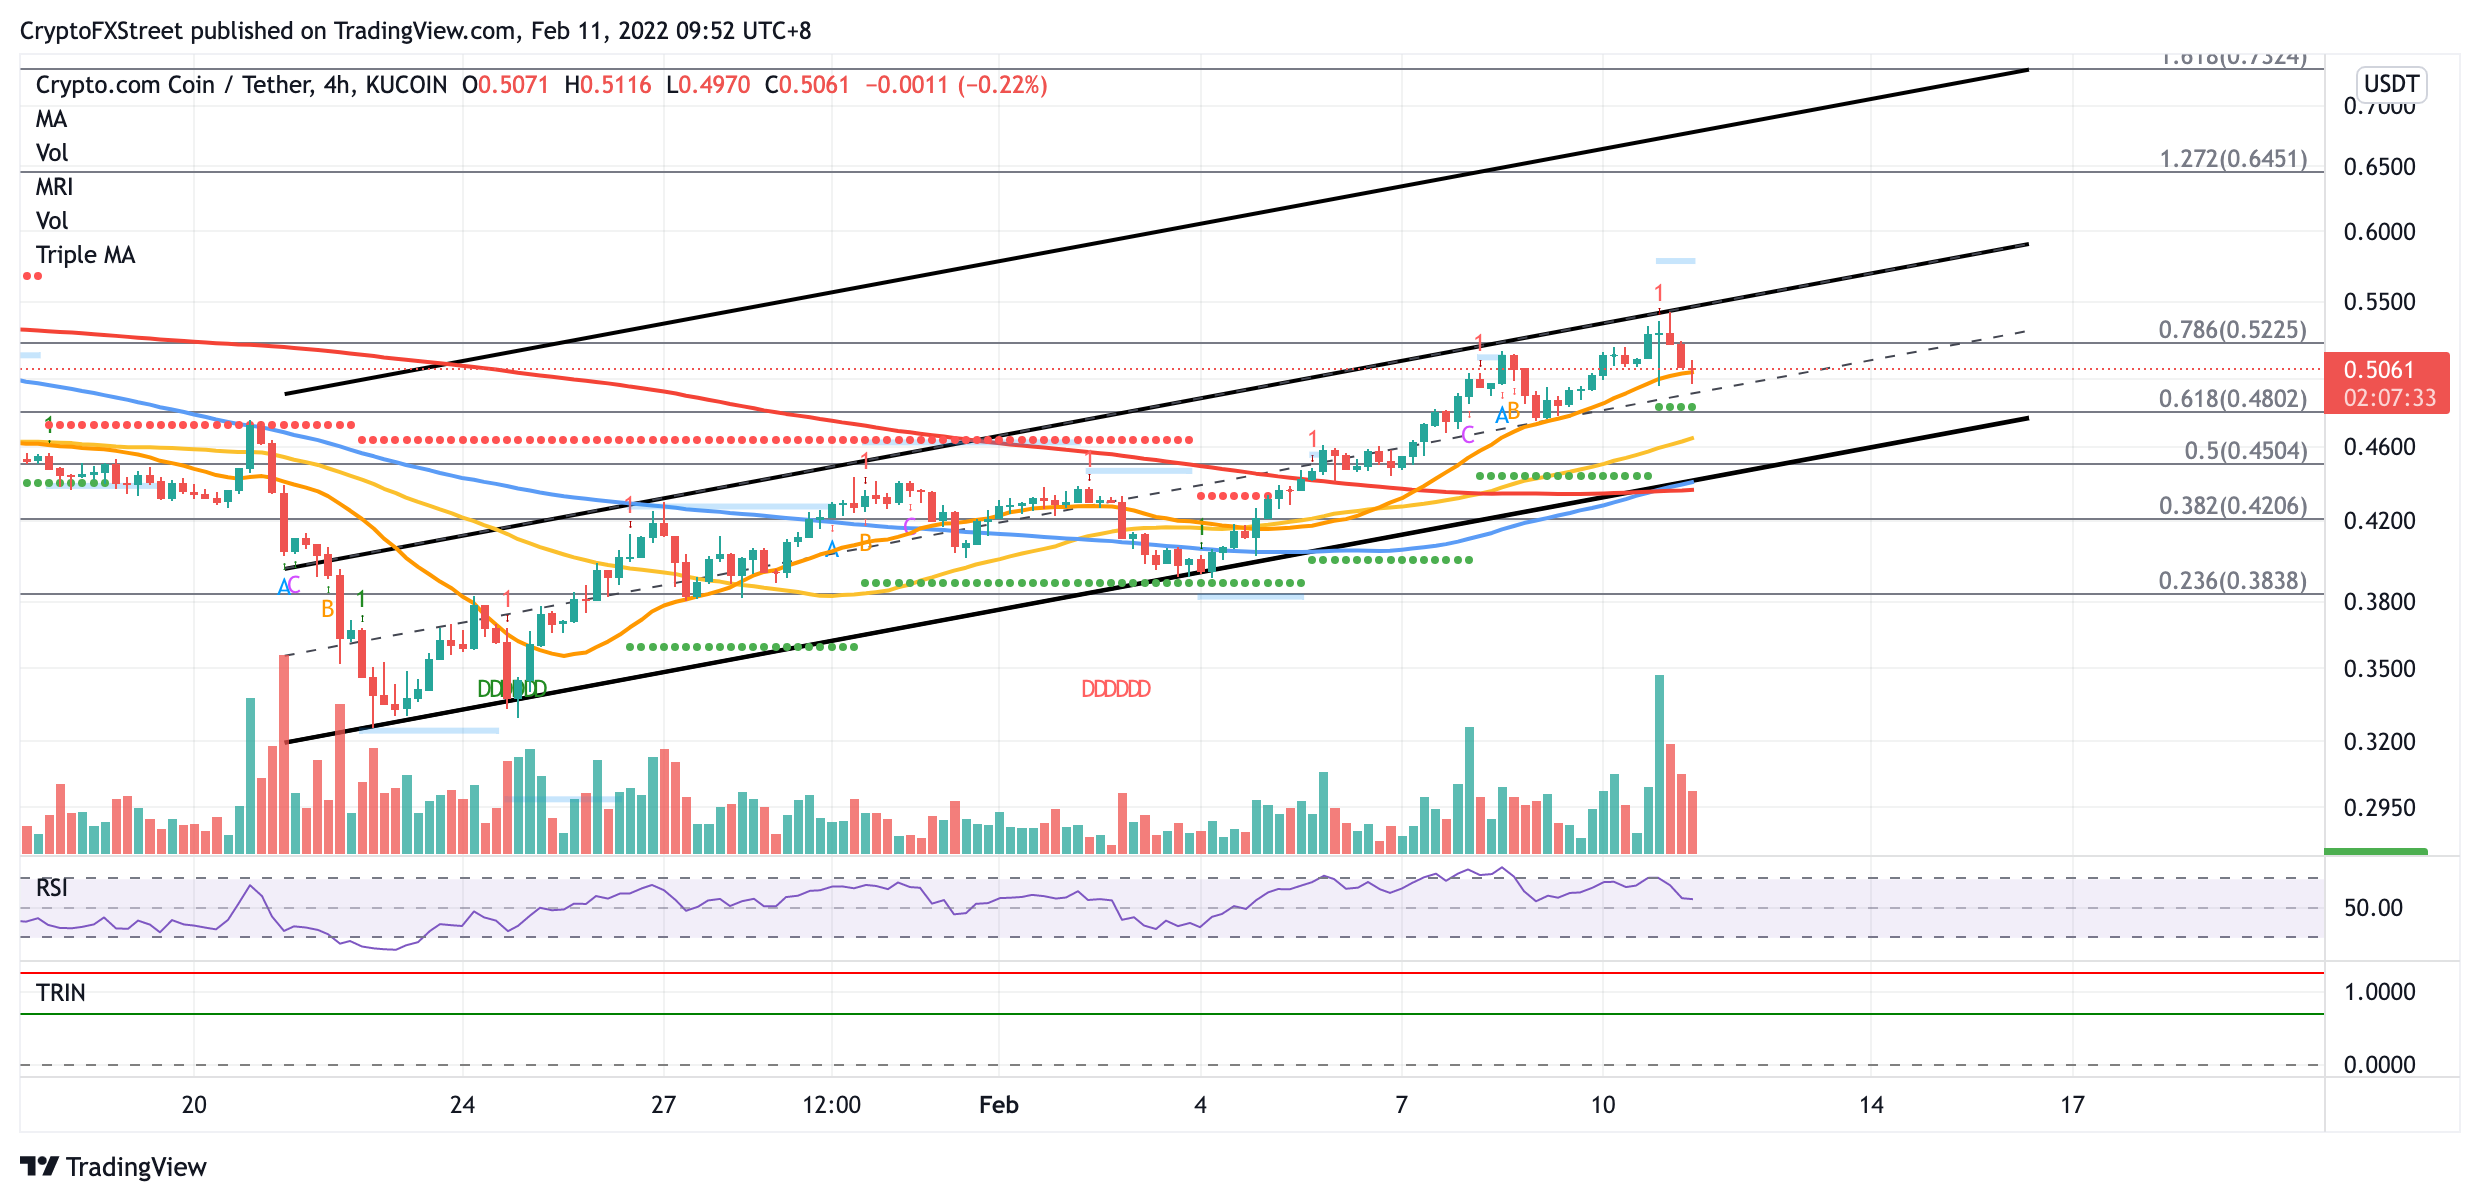Click the 0.786(0.5225) Fibonacci level label
Viewport: 2480px width, 1202px height.
point(2232,330)
